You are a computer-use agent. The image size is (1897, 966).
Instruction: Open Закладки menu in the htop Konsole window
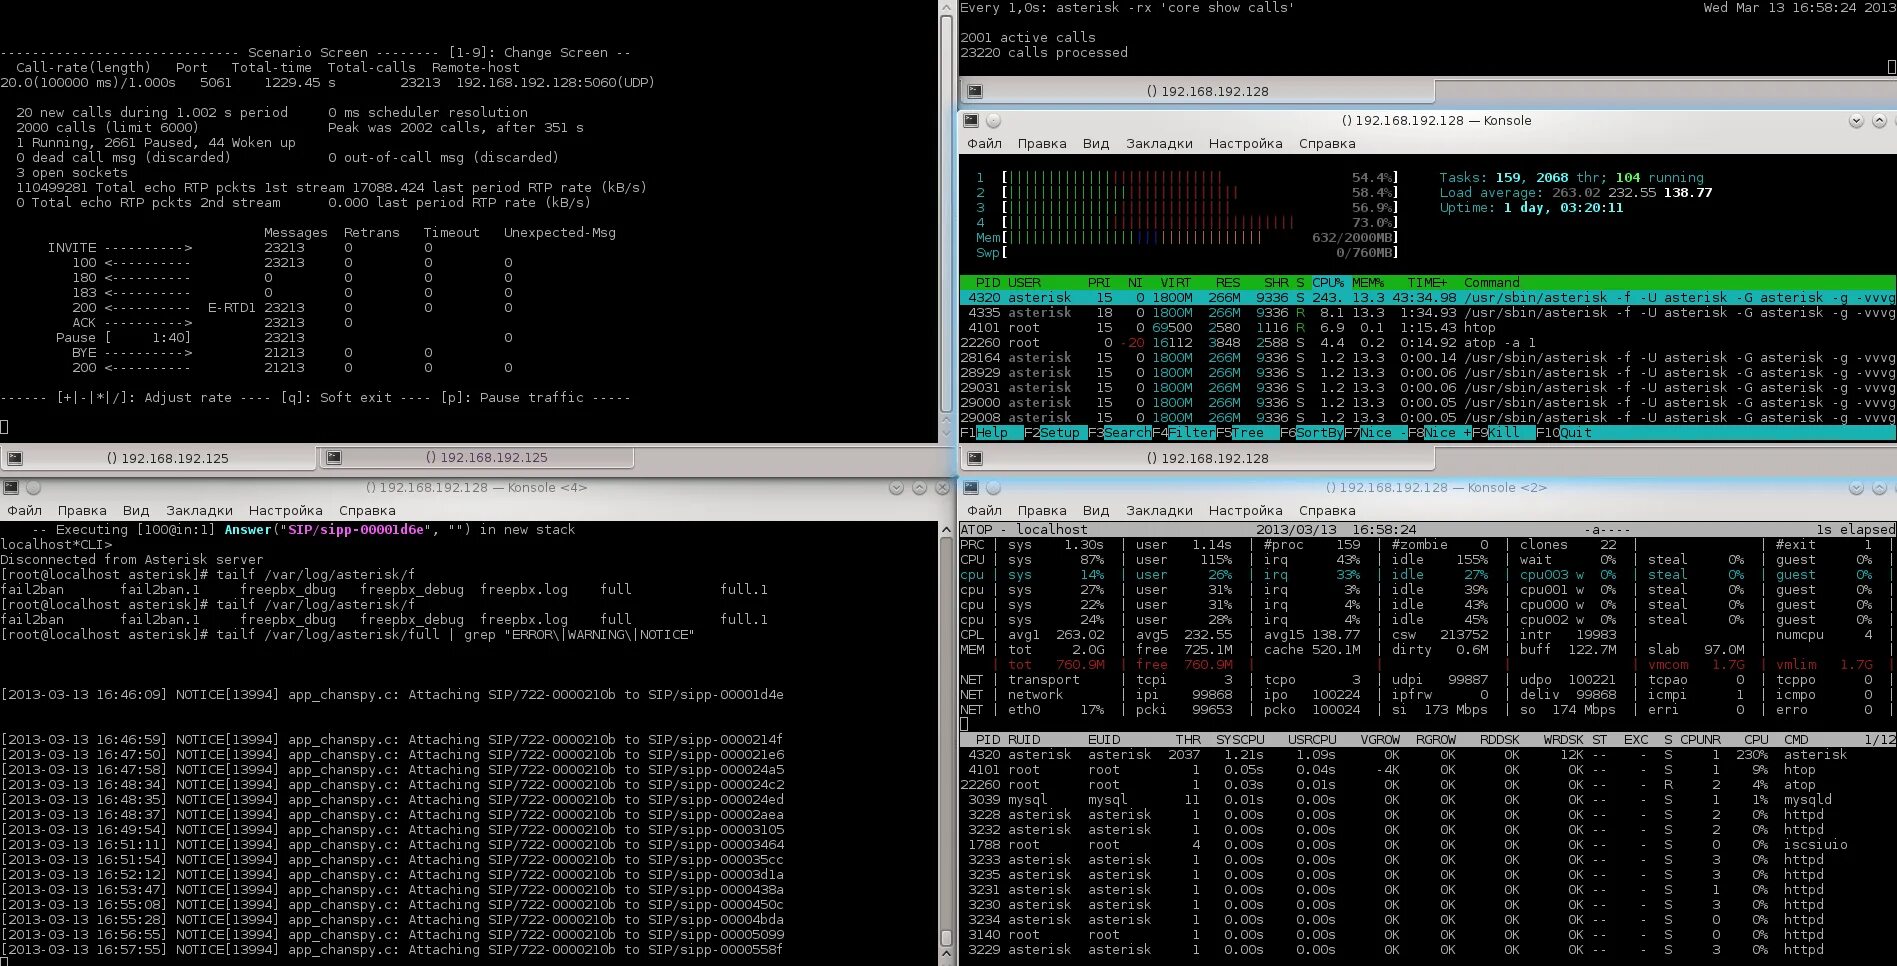point(1159,143)
